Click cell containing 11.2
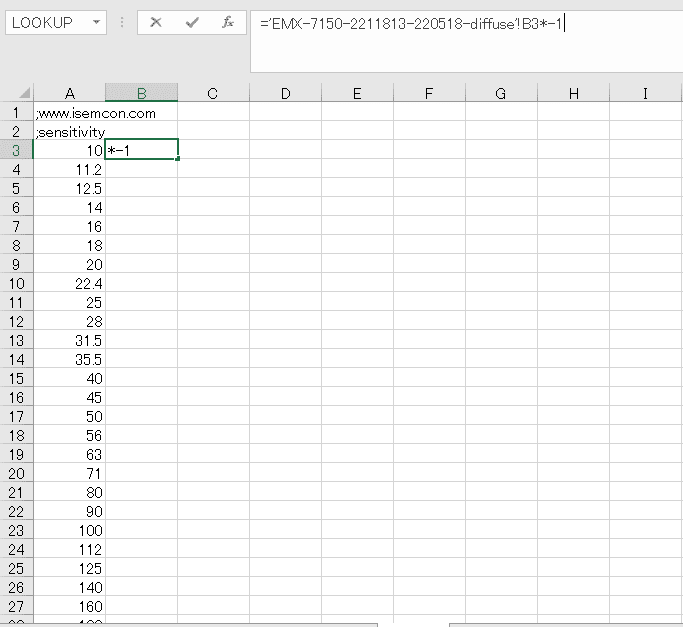The width and height of the screenshot is (683, 627). (x=69, y=169)
